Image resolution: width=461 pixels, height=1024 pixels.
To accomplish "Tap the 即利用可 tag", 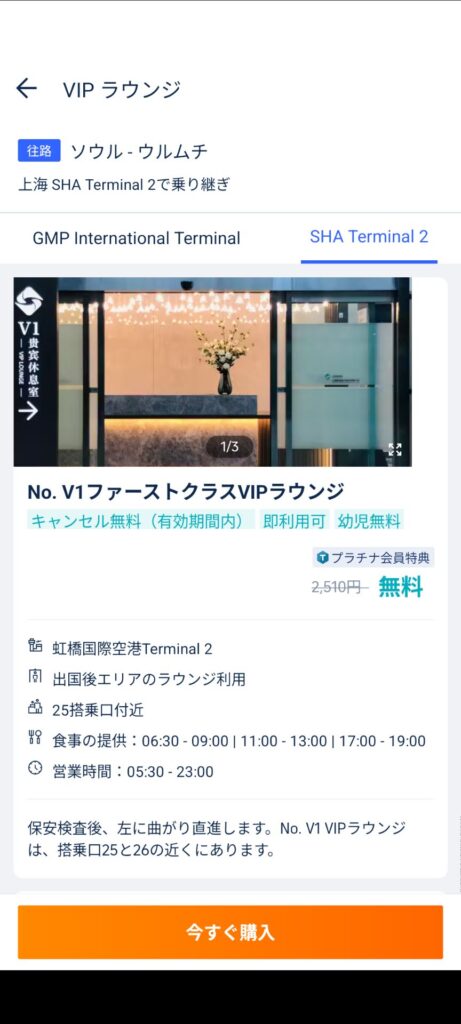I will (294, 520).
